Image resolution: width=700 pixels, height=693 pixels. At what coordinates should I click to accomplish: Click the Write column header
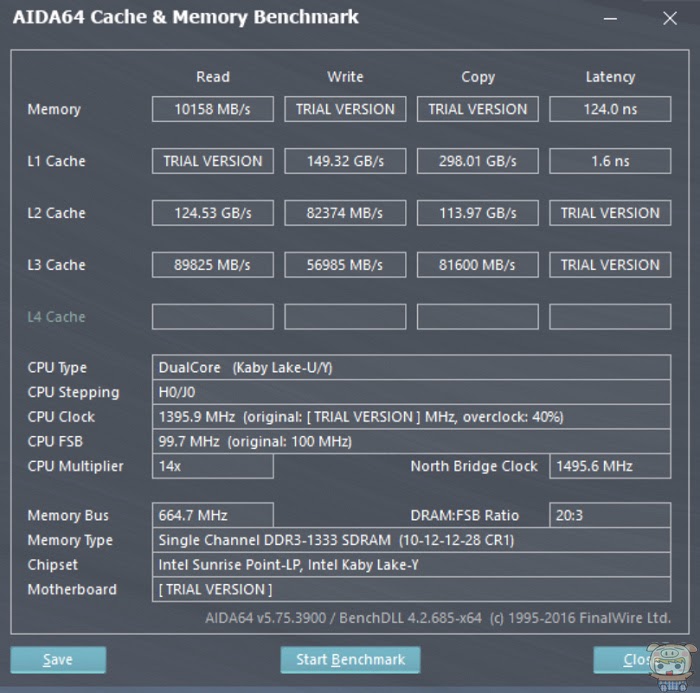[345, 77]
